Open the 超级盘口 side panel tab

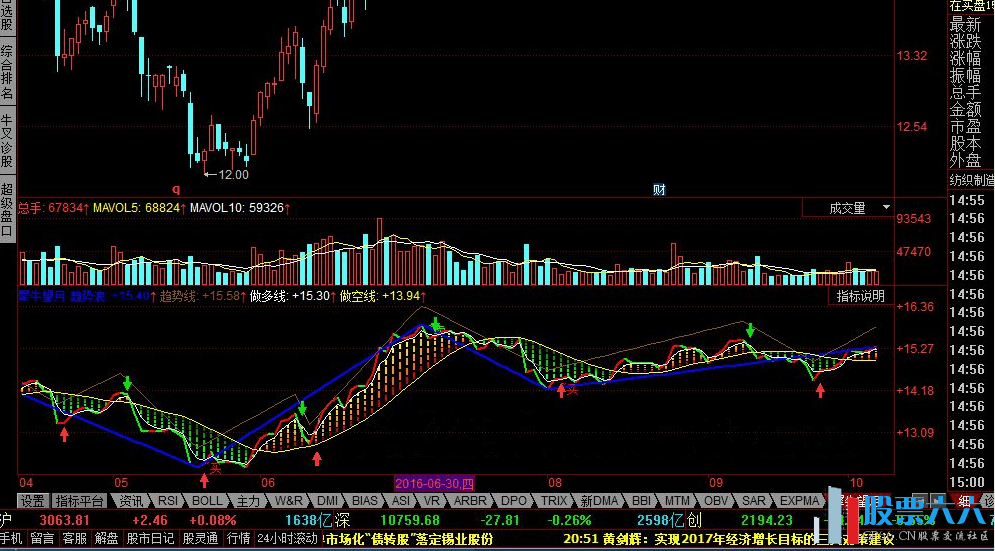click(x=8, y=210)
